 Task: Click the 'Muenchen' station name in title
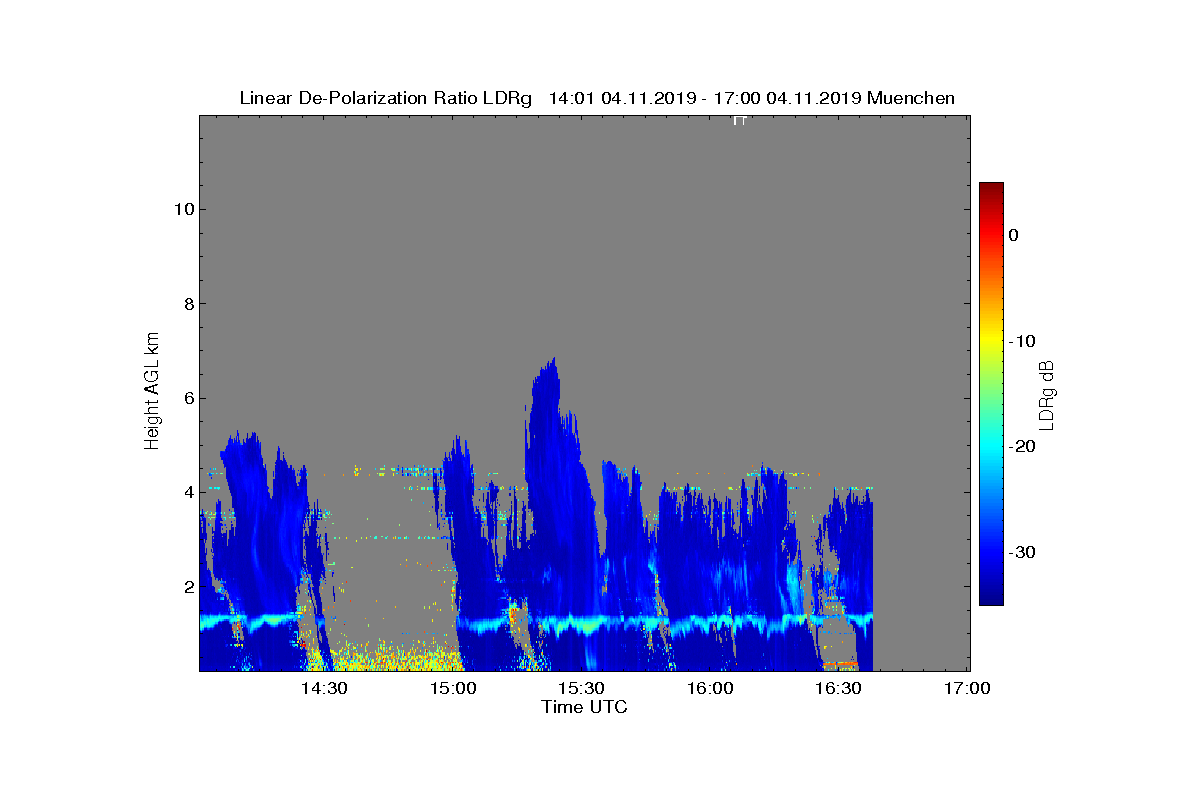[x=911, y=98]
